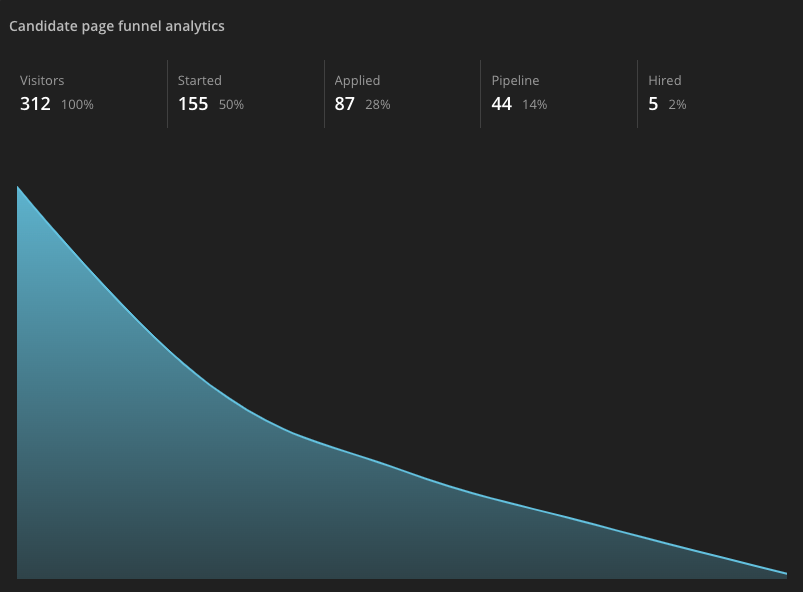The height and width of the screenshot is (592, 803).
Task: Click the 50% started percentage
Action: point(231,105)
